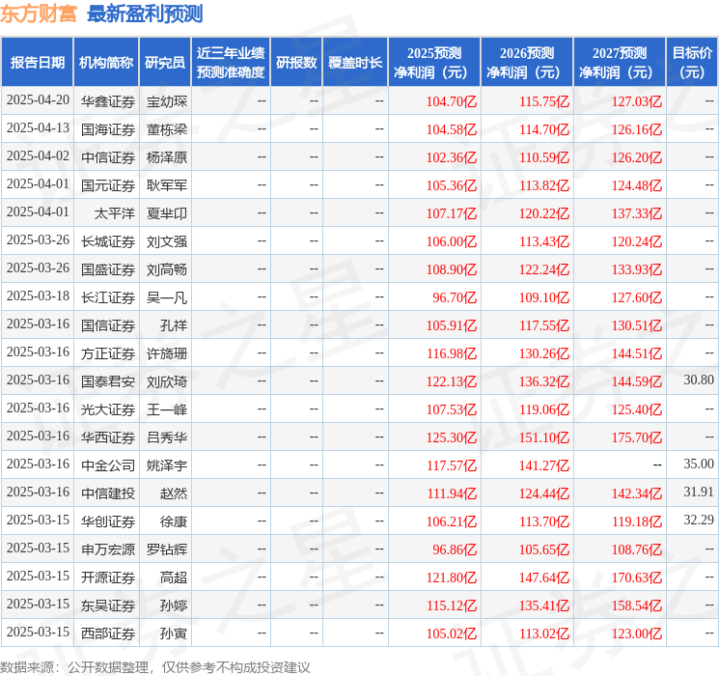Click the 130.26亿 forecast value

coord(544,353)
